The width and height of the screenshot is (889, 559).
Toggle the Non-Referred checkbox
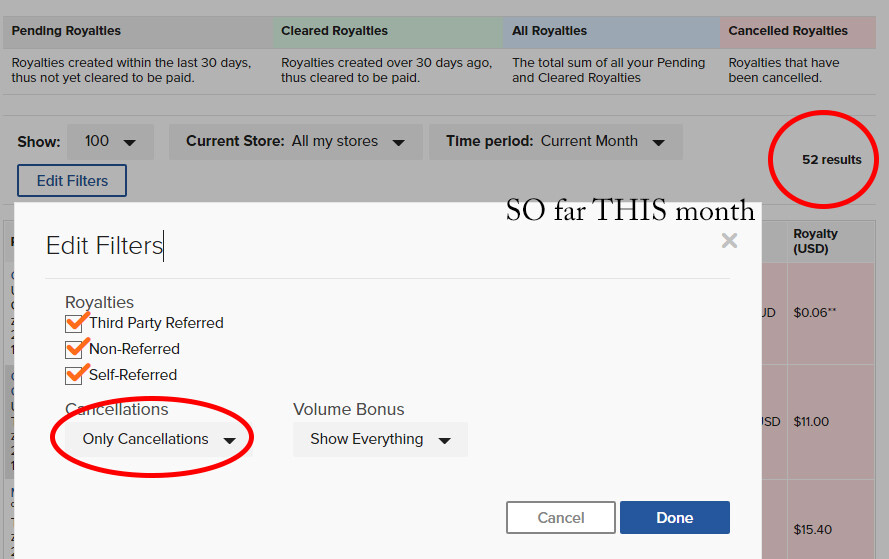[74, 349]
